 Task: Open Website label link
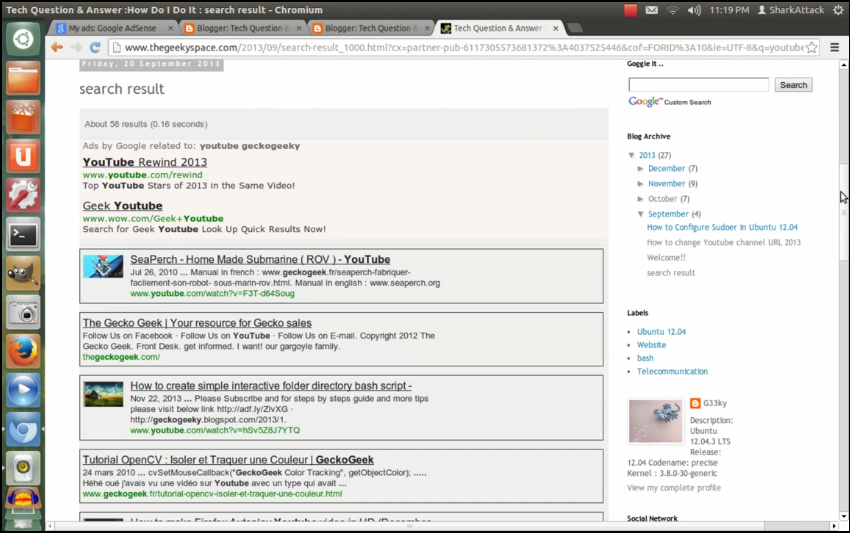(x=652, y=345)
